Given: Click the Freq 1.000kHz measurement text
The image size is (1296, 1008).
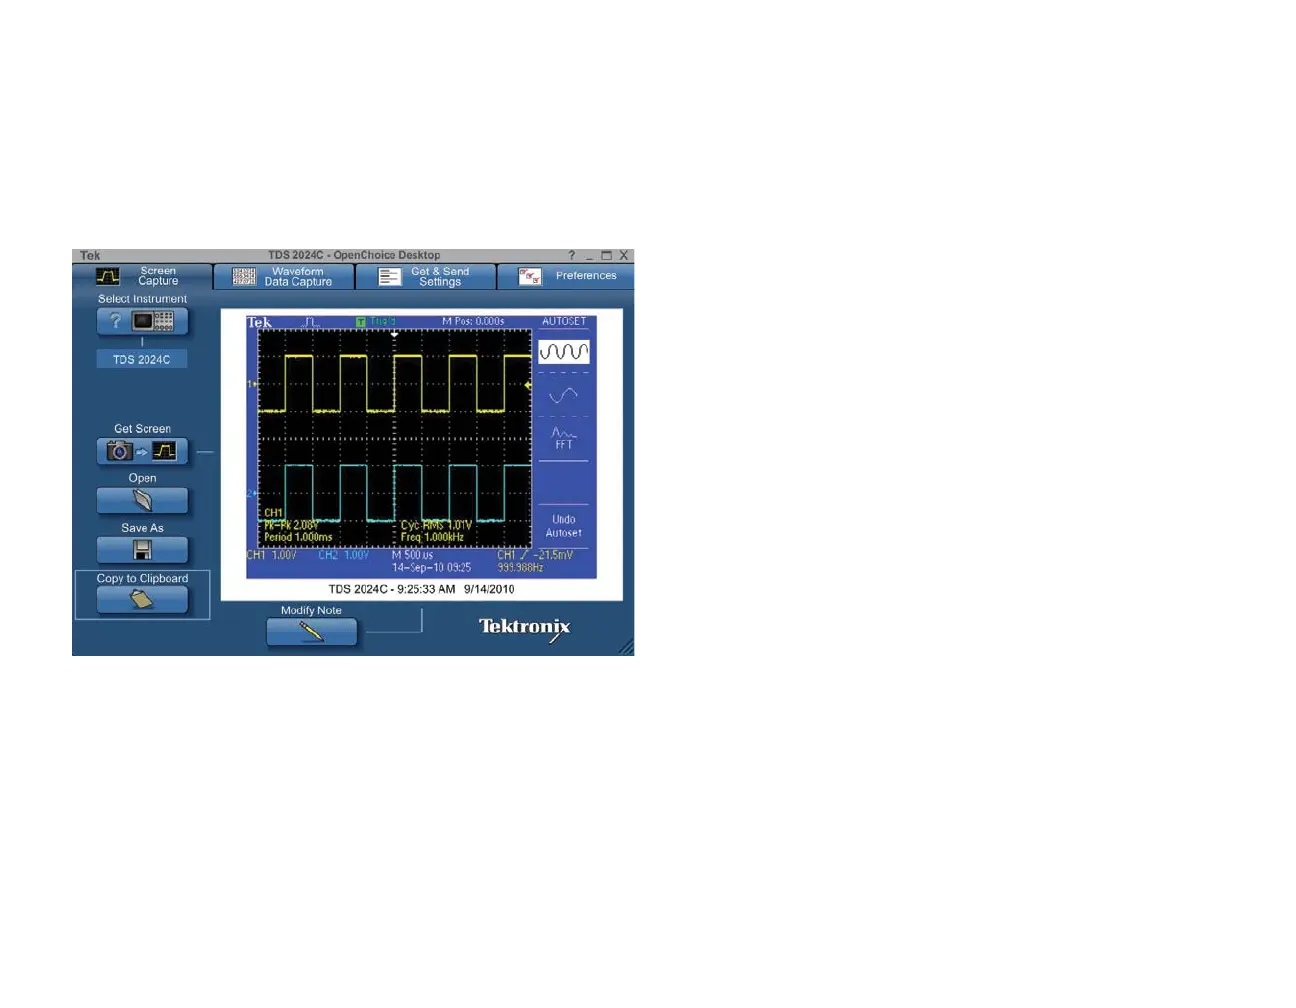Looking at the screenshot, I should 432,537.
